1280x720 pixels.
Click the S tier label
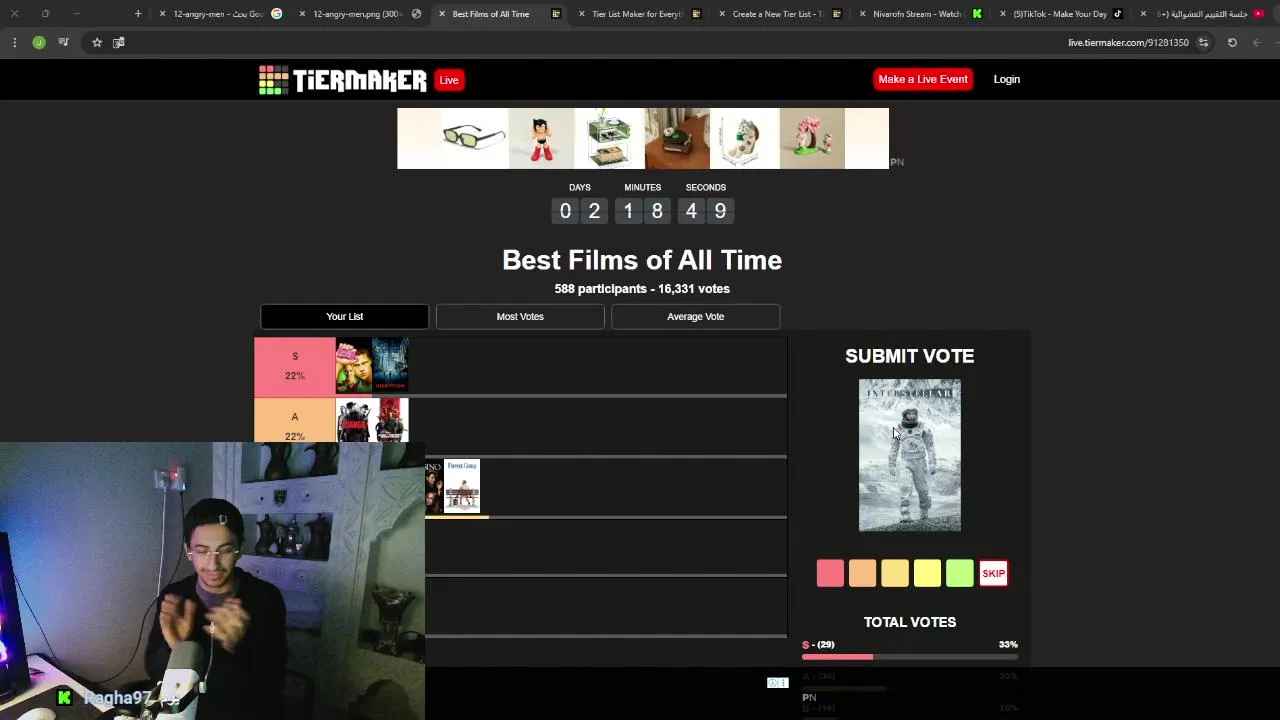(x=295, y=366)
